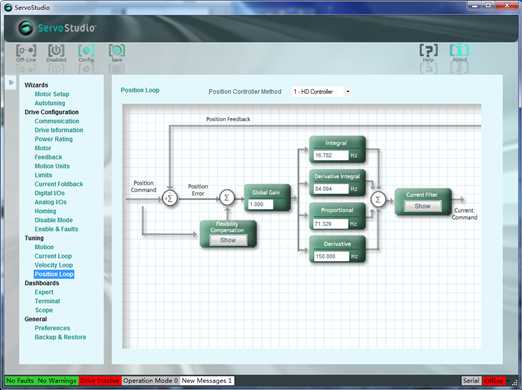Click the red drive status indicator
The image size is (522, 390).
coord(100,381)
